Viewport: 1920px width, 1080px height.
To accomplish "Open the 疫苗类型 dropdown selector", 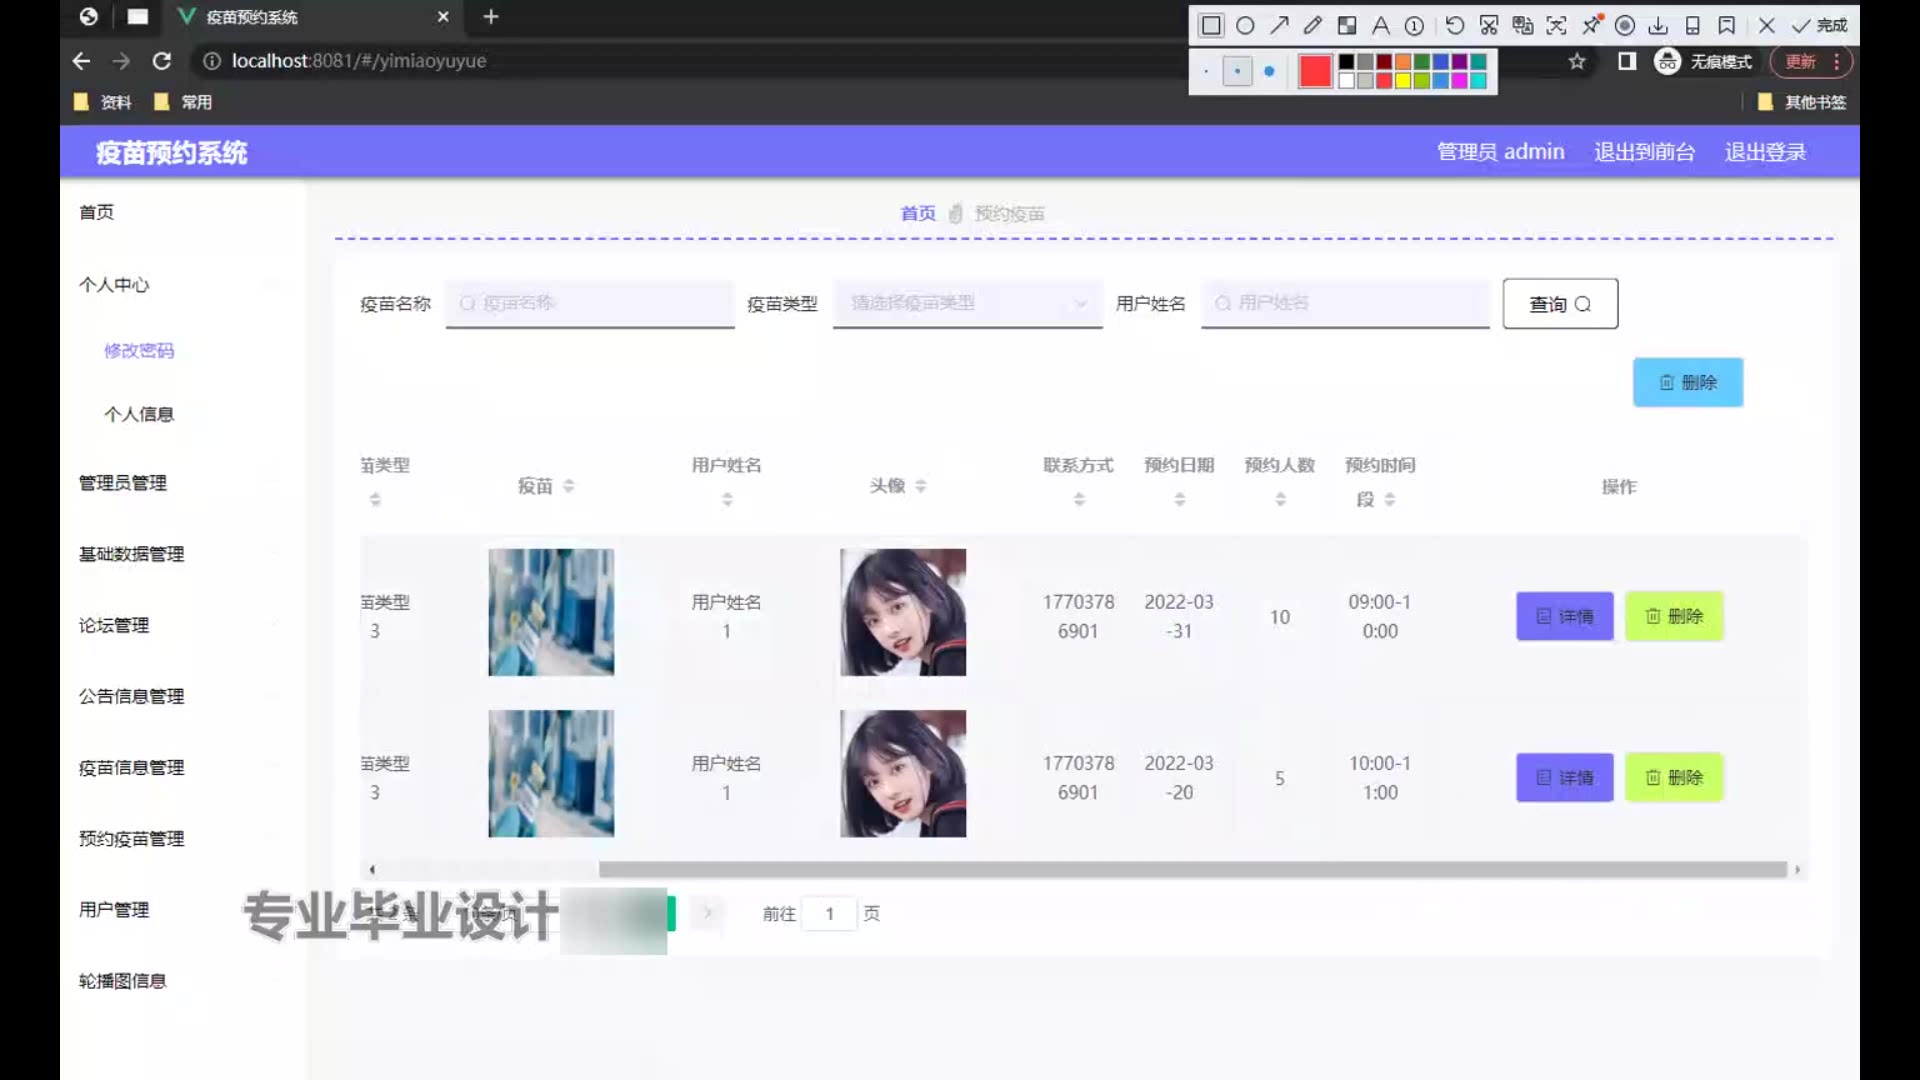I will (967, 303).
